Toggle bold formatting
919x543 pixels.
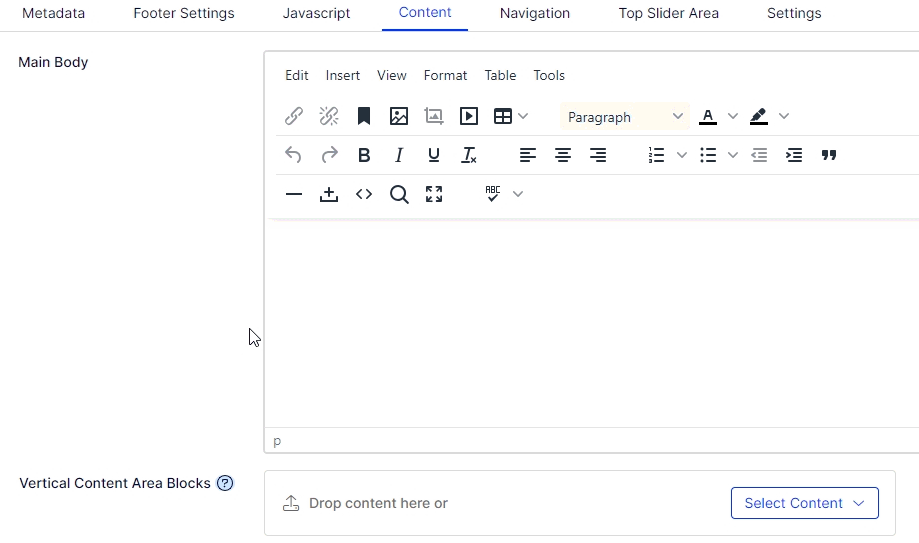pos(364,155)
